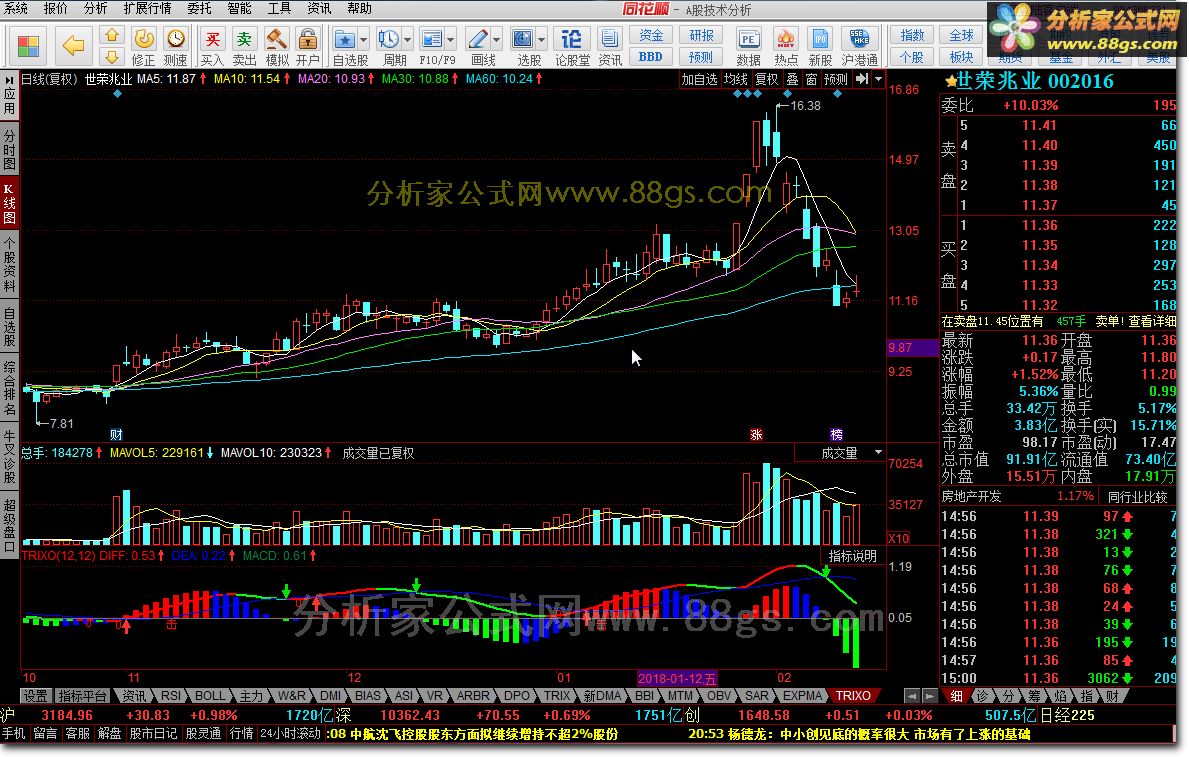Switch to the BOLL indicator tab
The image size is (1189, 757).
pyautogui.click(x=210, y=696)
